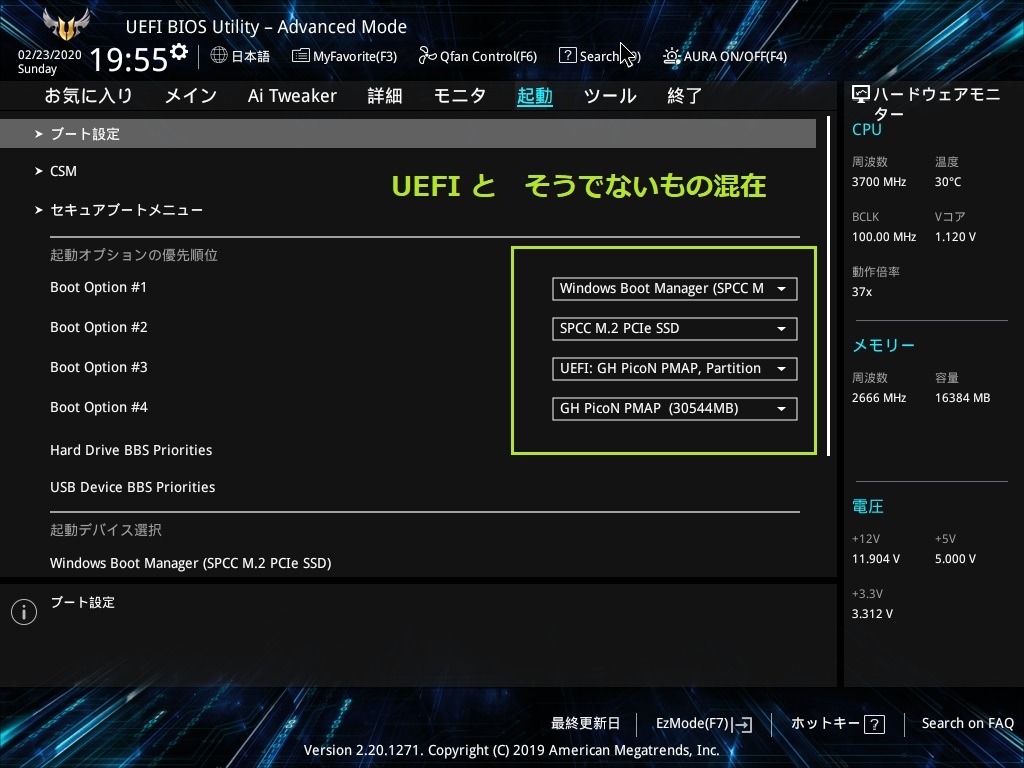Open Hard Drive BBS Priorities
The image size is (1024, 768).
click(131, 450)
